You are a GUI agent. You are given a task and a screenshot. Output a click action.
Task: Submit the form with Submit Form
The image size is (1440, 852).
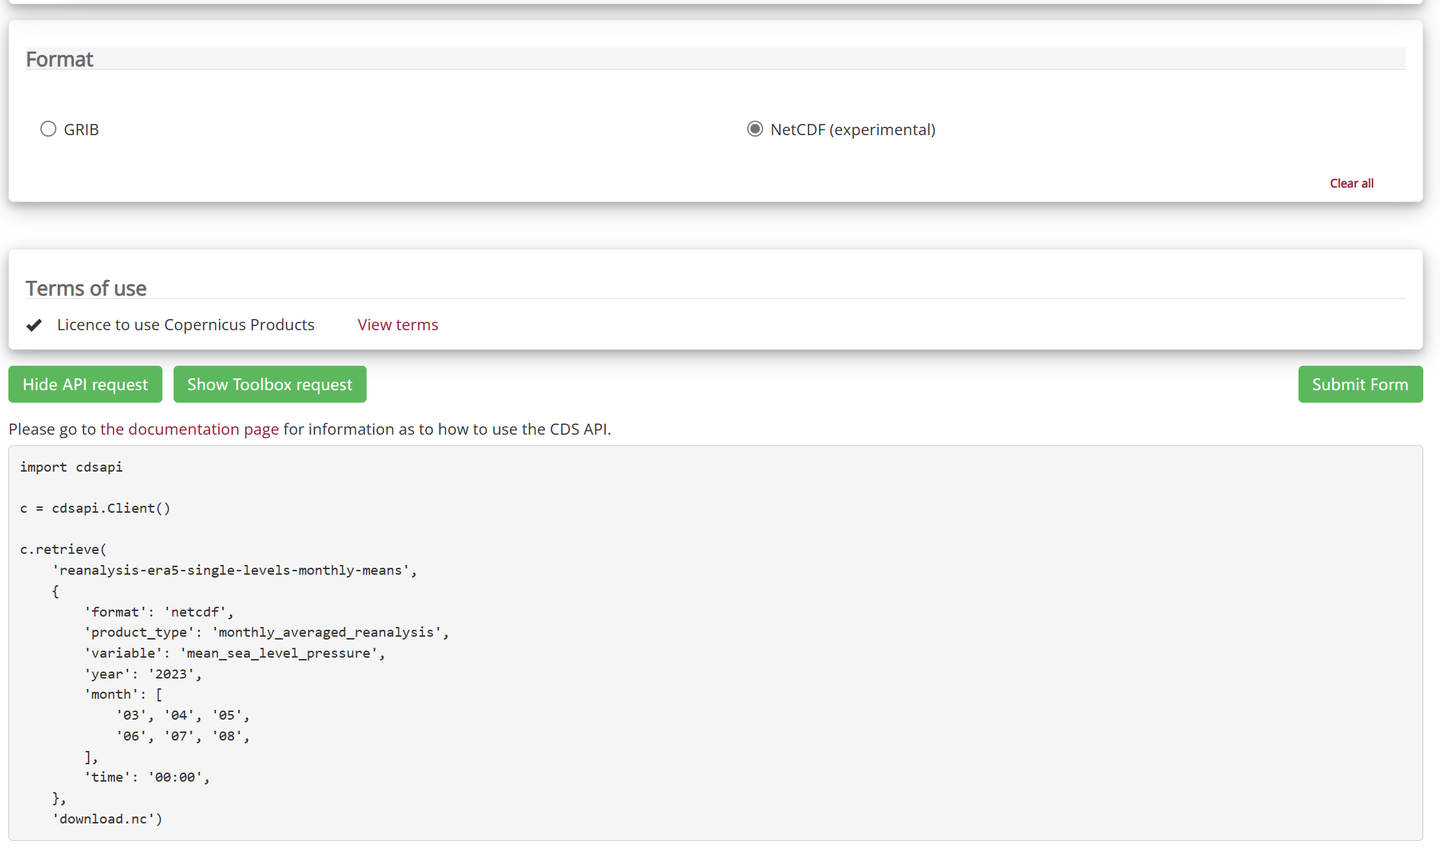point(1360,385)
